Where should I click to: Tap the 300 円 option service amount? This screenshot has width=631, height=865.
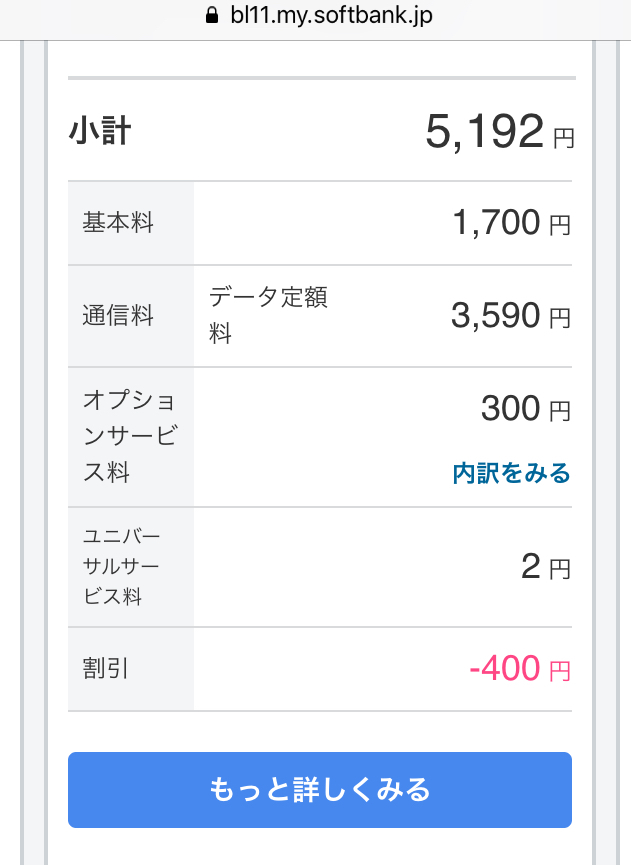(525, 408)
